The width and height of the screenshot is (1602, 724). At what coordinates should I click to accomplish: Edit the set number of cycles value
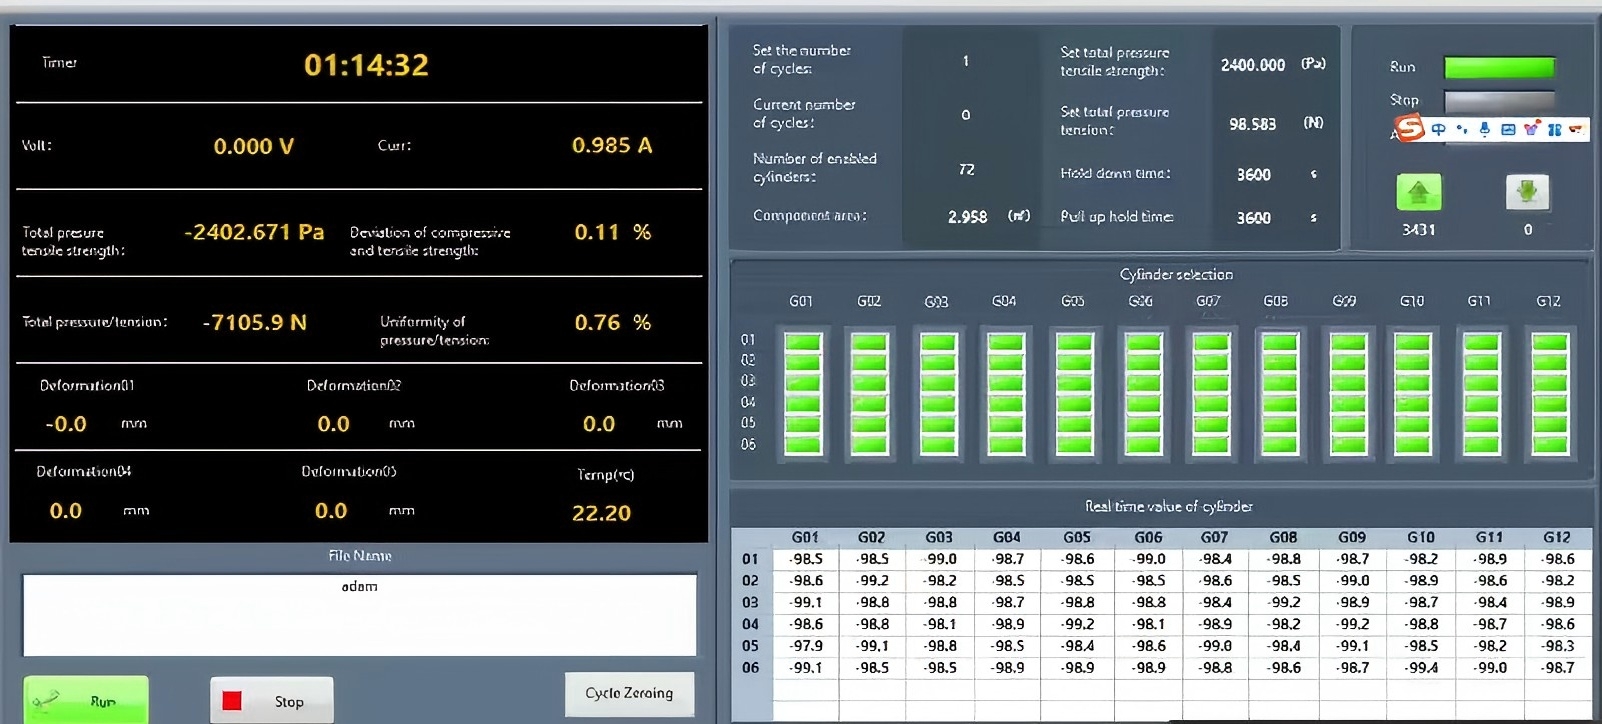pos(966,61)
